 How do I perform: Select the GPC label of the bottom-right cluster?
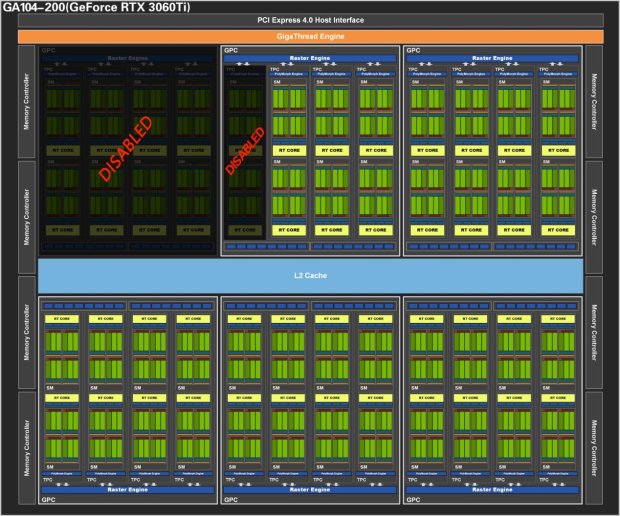[413, 500]
